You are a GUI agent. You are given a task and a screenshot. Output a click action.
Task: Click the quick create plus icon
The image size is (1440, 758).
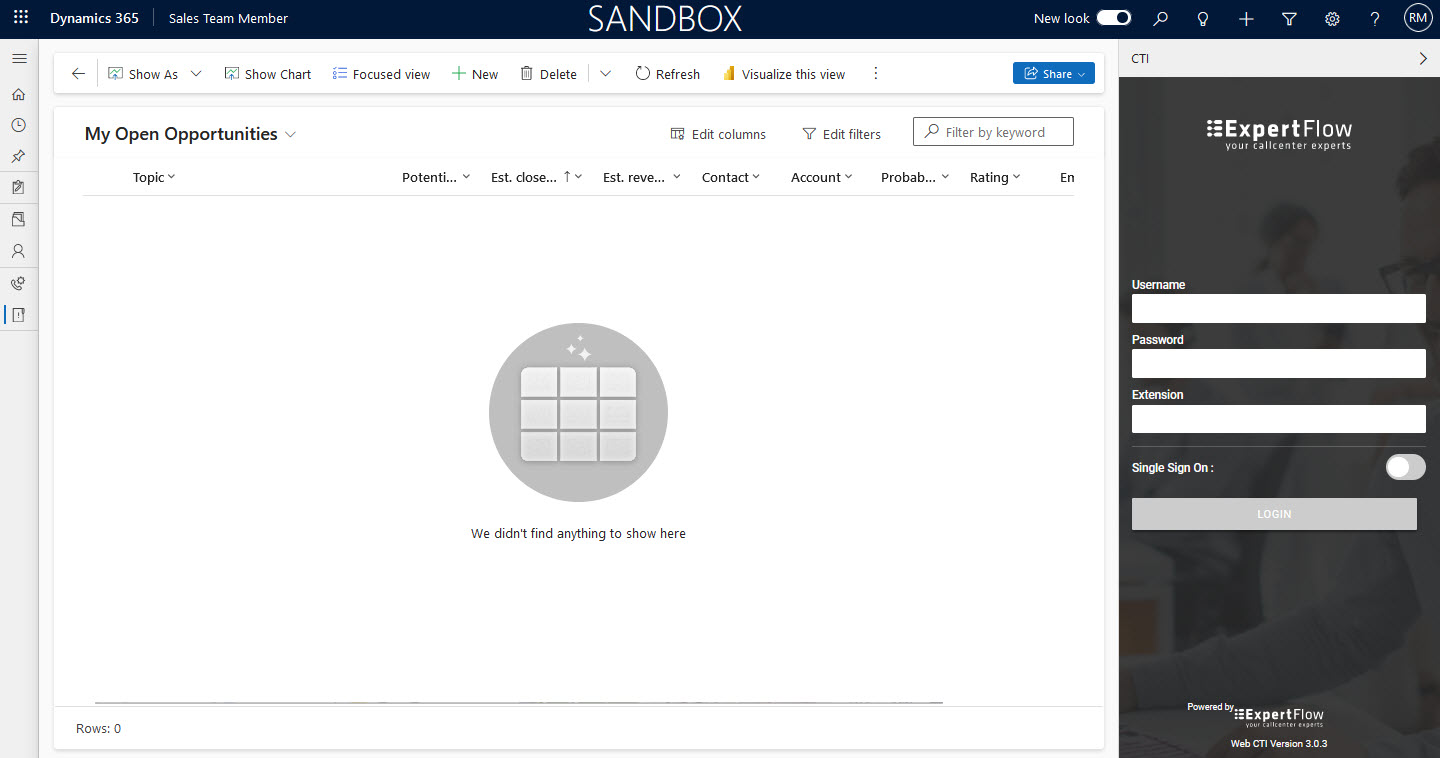pos(1246,19)
